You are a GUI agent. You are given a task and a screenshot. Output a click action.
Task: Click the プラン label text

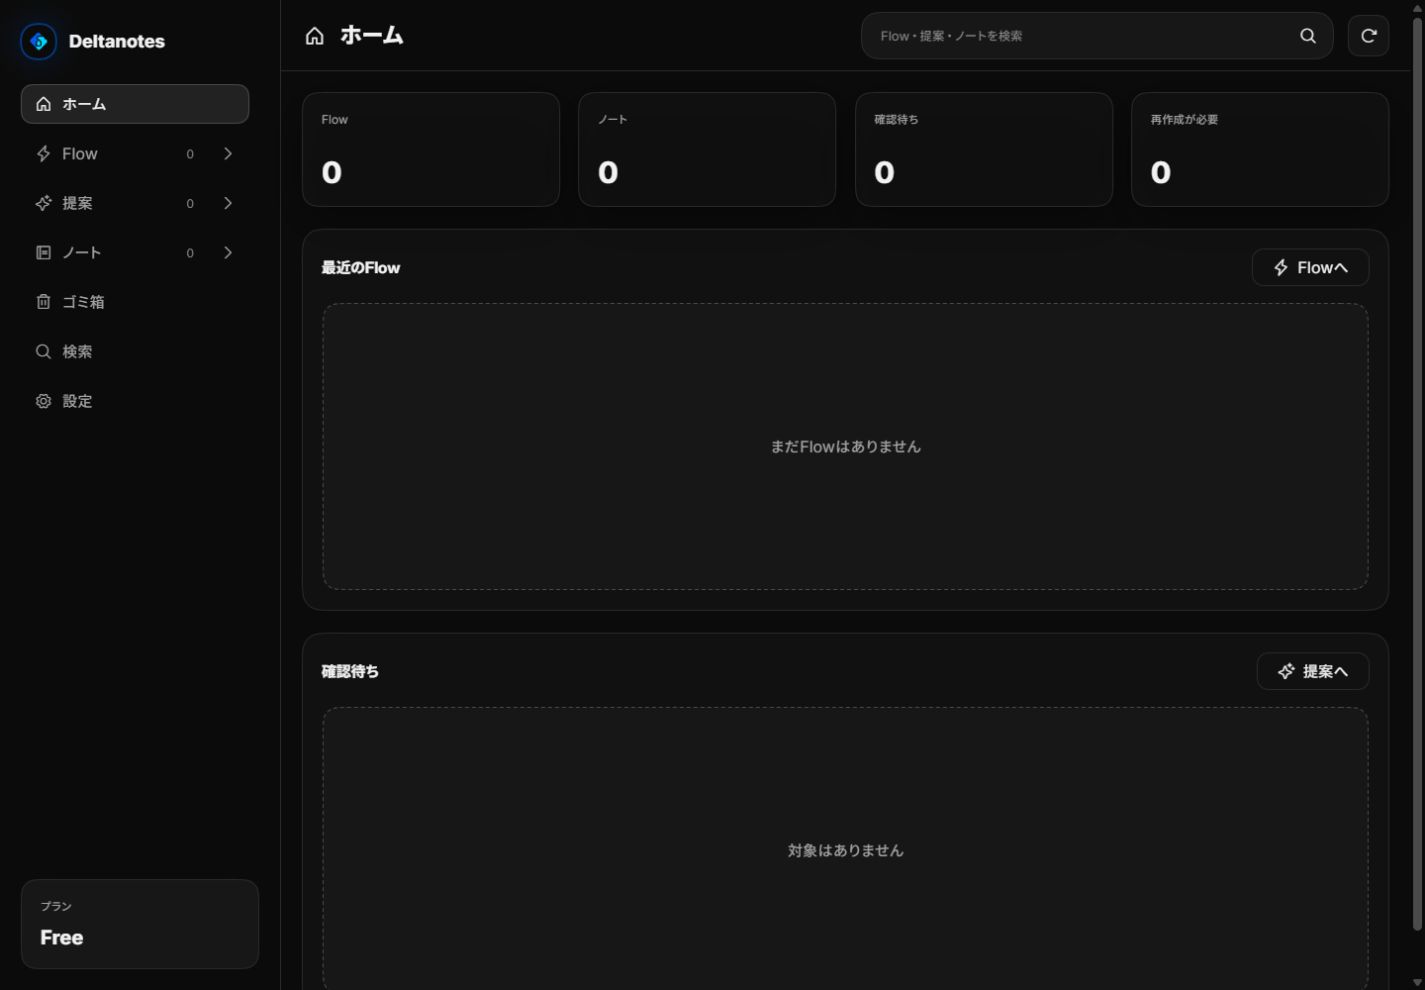tap(56, 906)
